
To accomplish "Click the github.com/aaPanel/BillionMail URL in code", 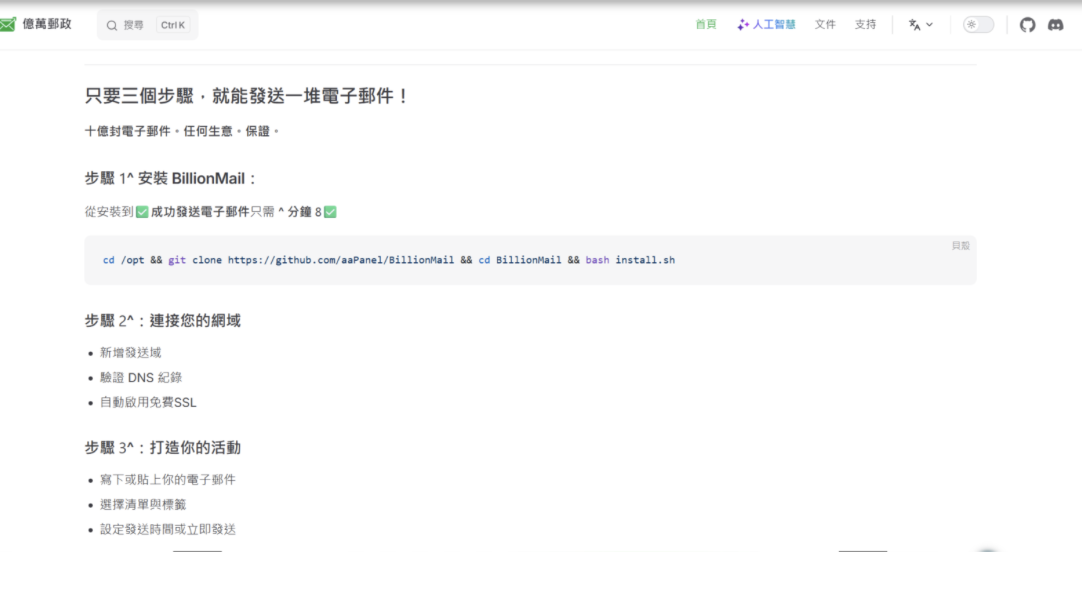I will pyautogui.click(x=341, y=260).
